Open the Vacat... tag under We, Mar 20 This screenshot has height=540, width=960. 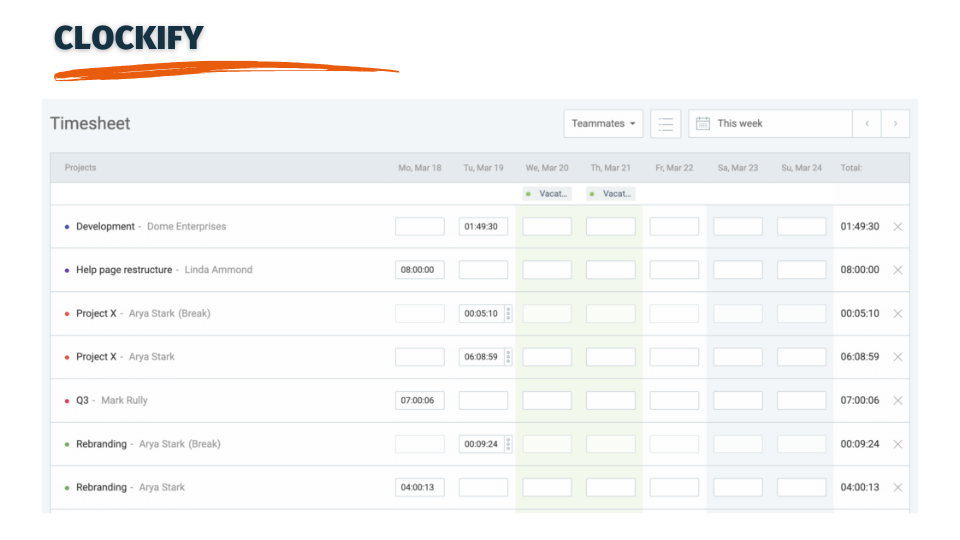(x=547, y=194)
